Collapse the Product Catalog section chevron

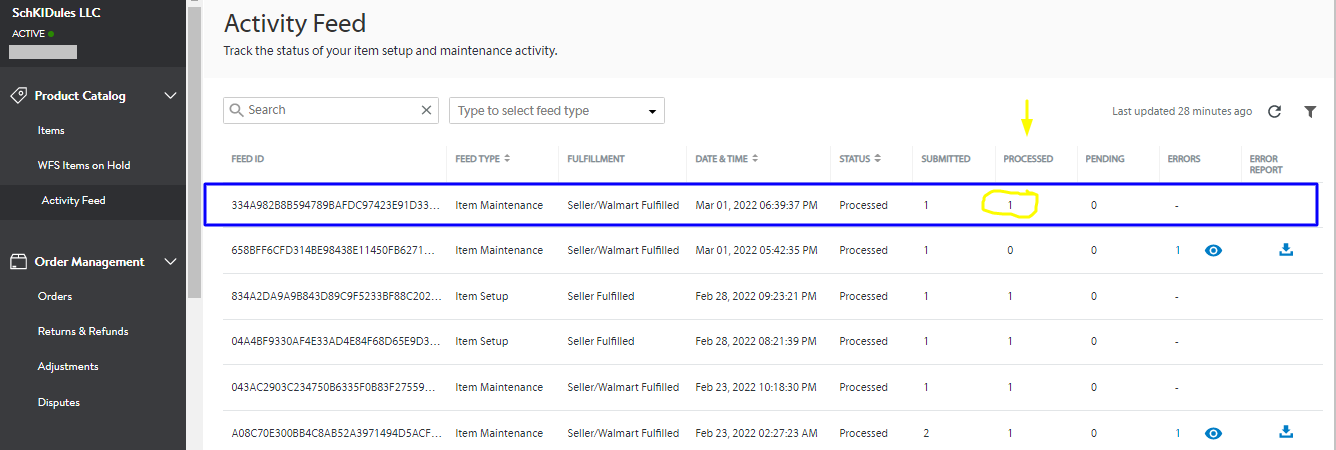click(170, 96)
